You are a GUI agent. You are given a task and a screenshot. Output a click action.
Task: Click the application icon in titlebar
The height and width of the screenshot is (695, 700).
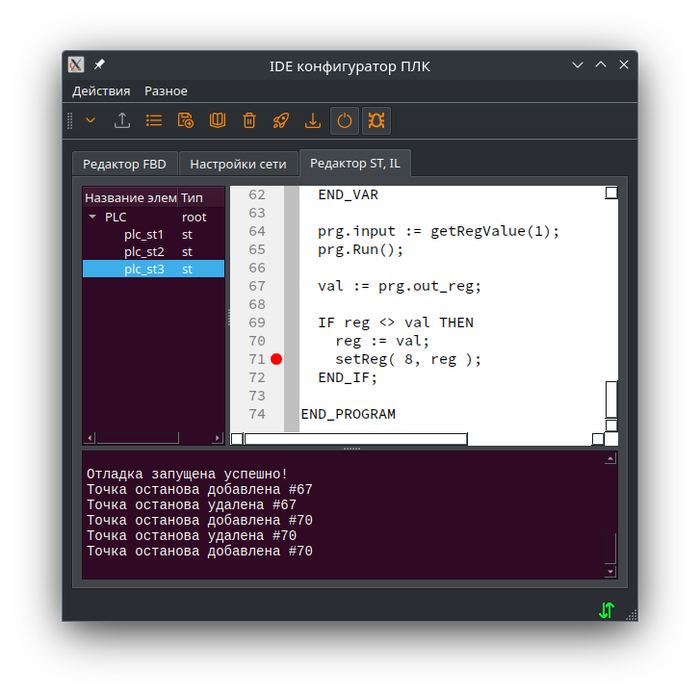pos(76,65)
